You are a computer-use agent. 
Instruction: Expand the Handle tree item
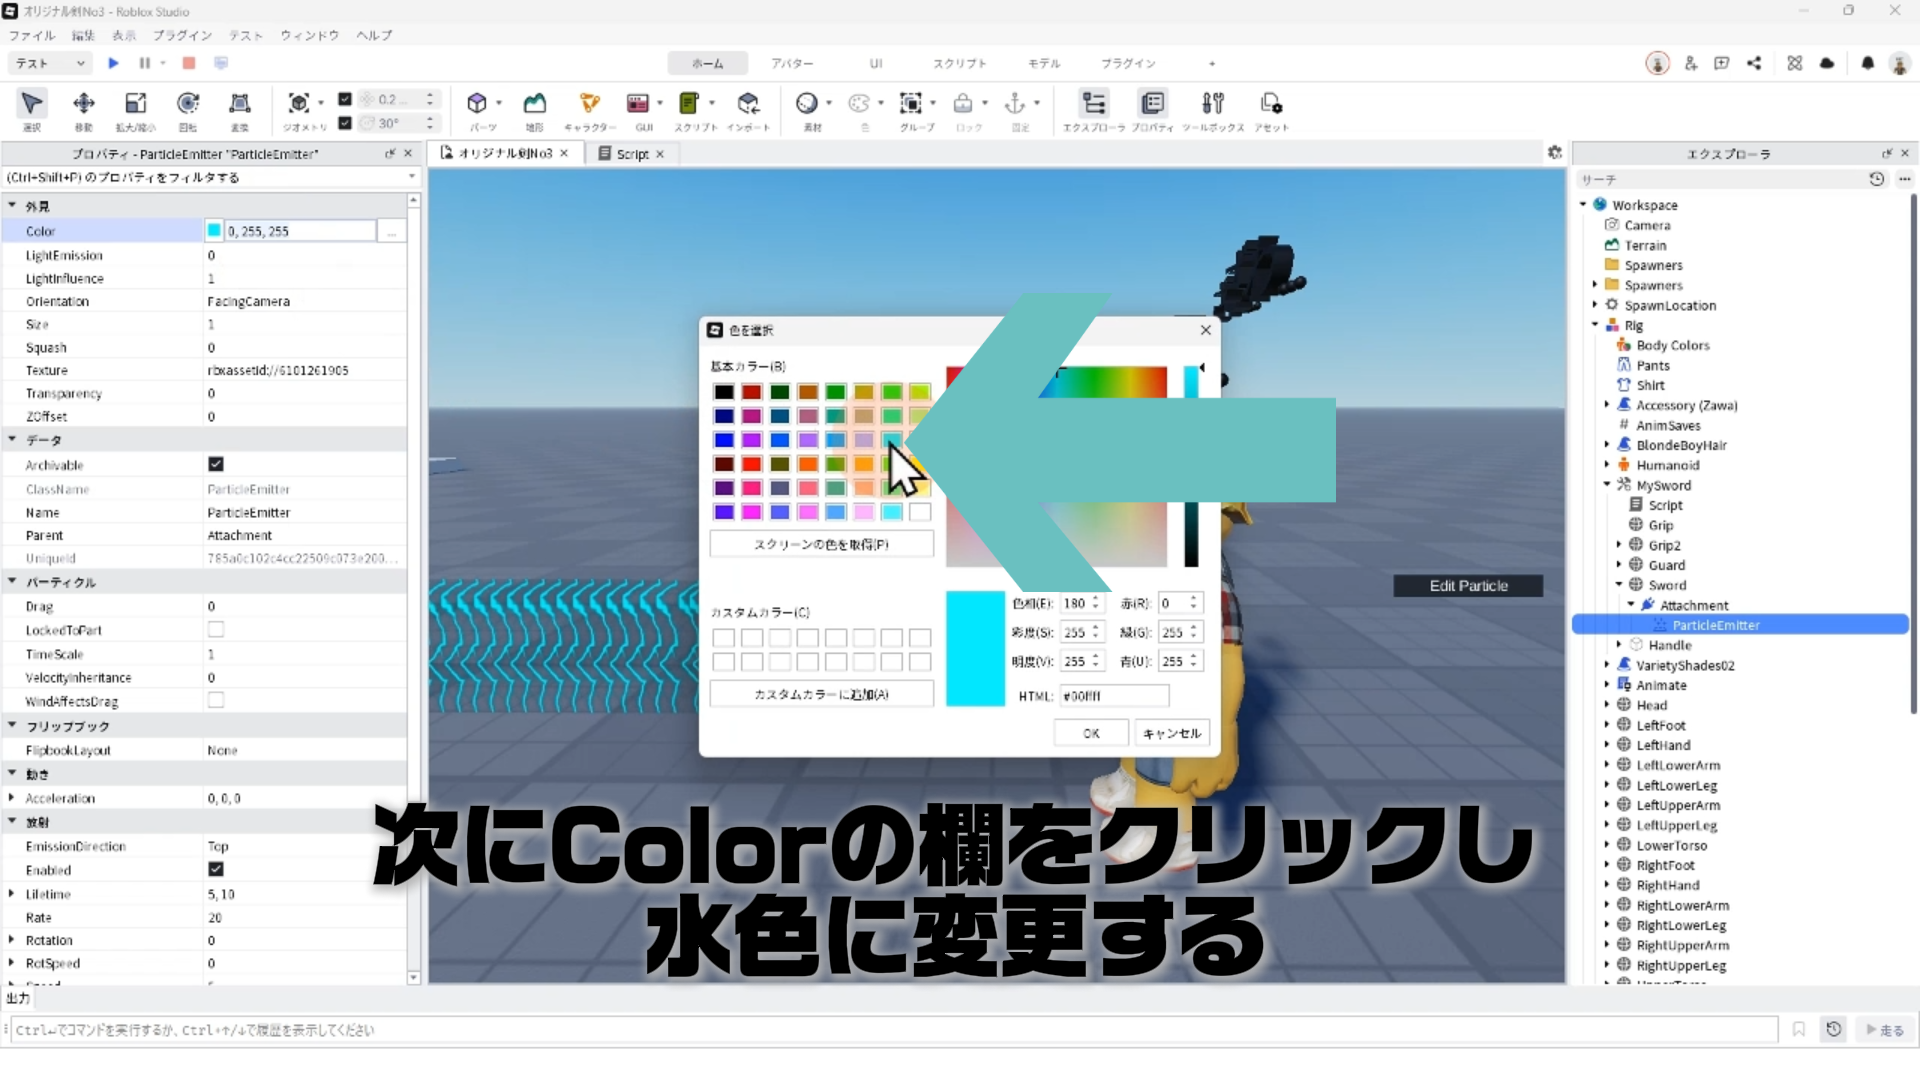click(1619, 645)
